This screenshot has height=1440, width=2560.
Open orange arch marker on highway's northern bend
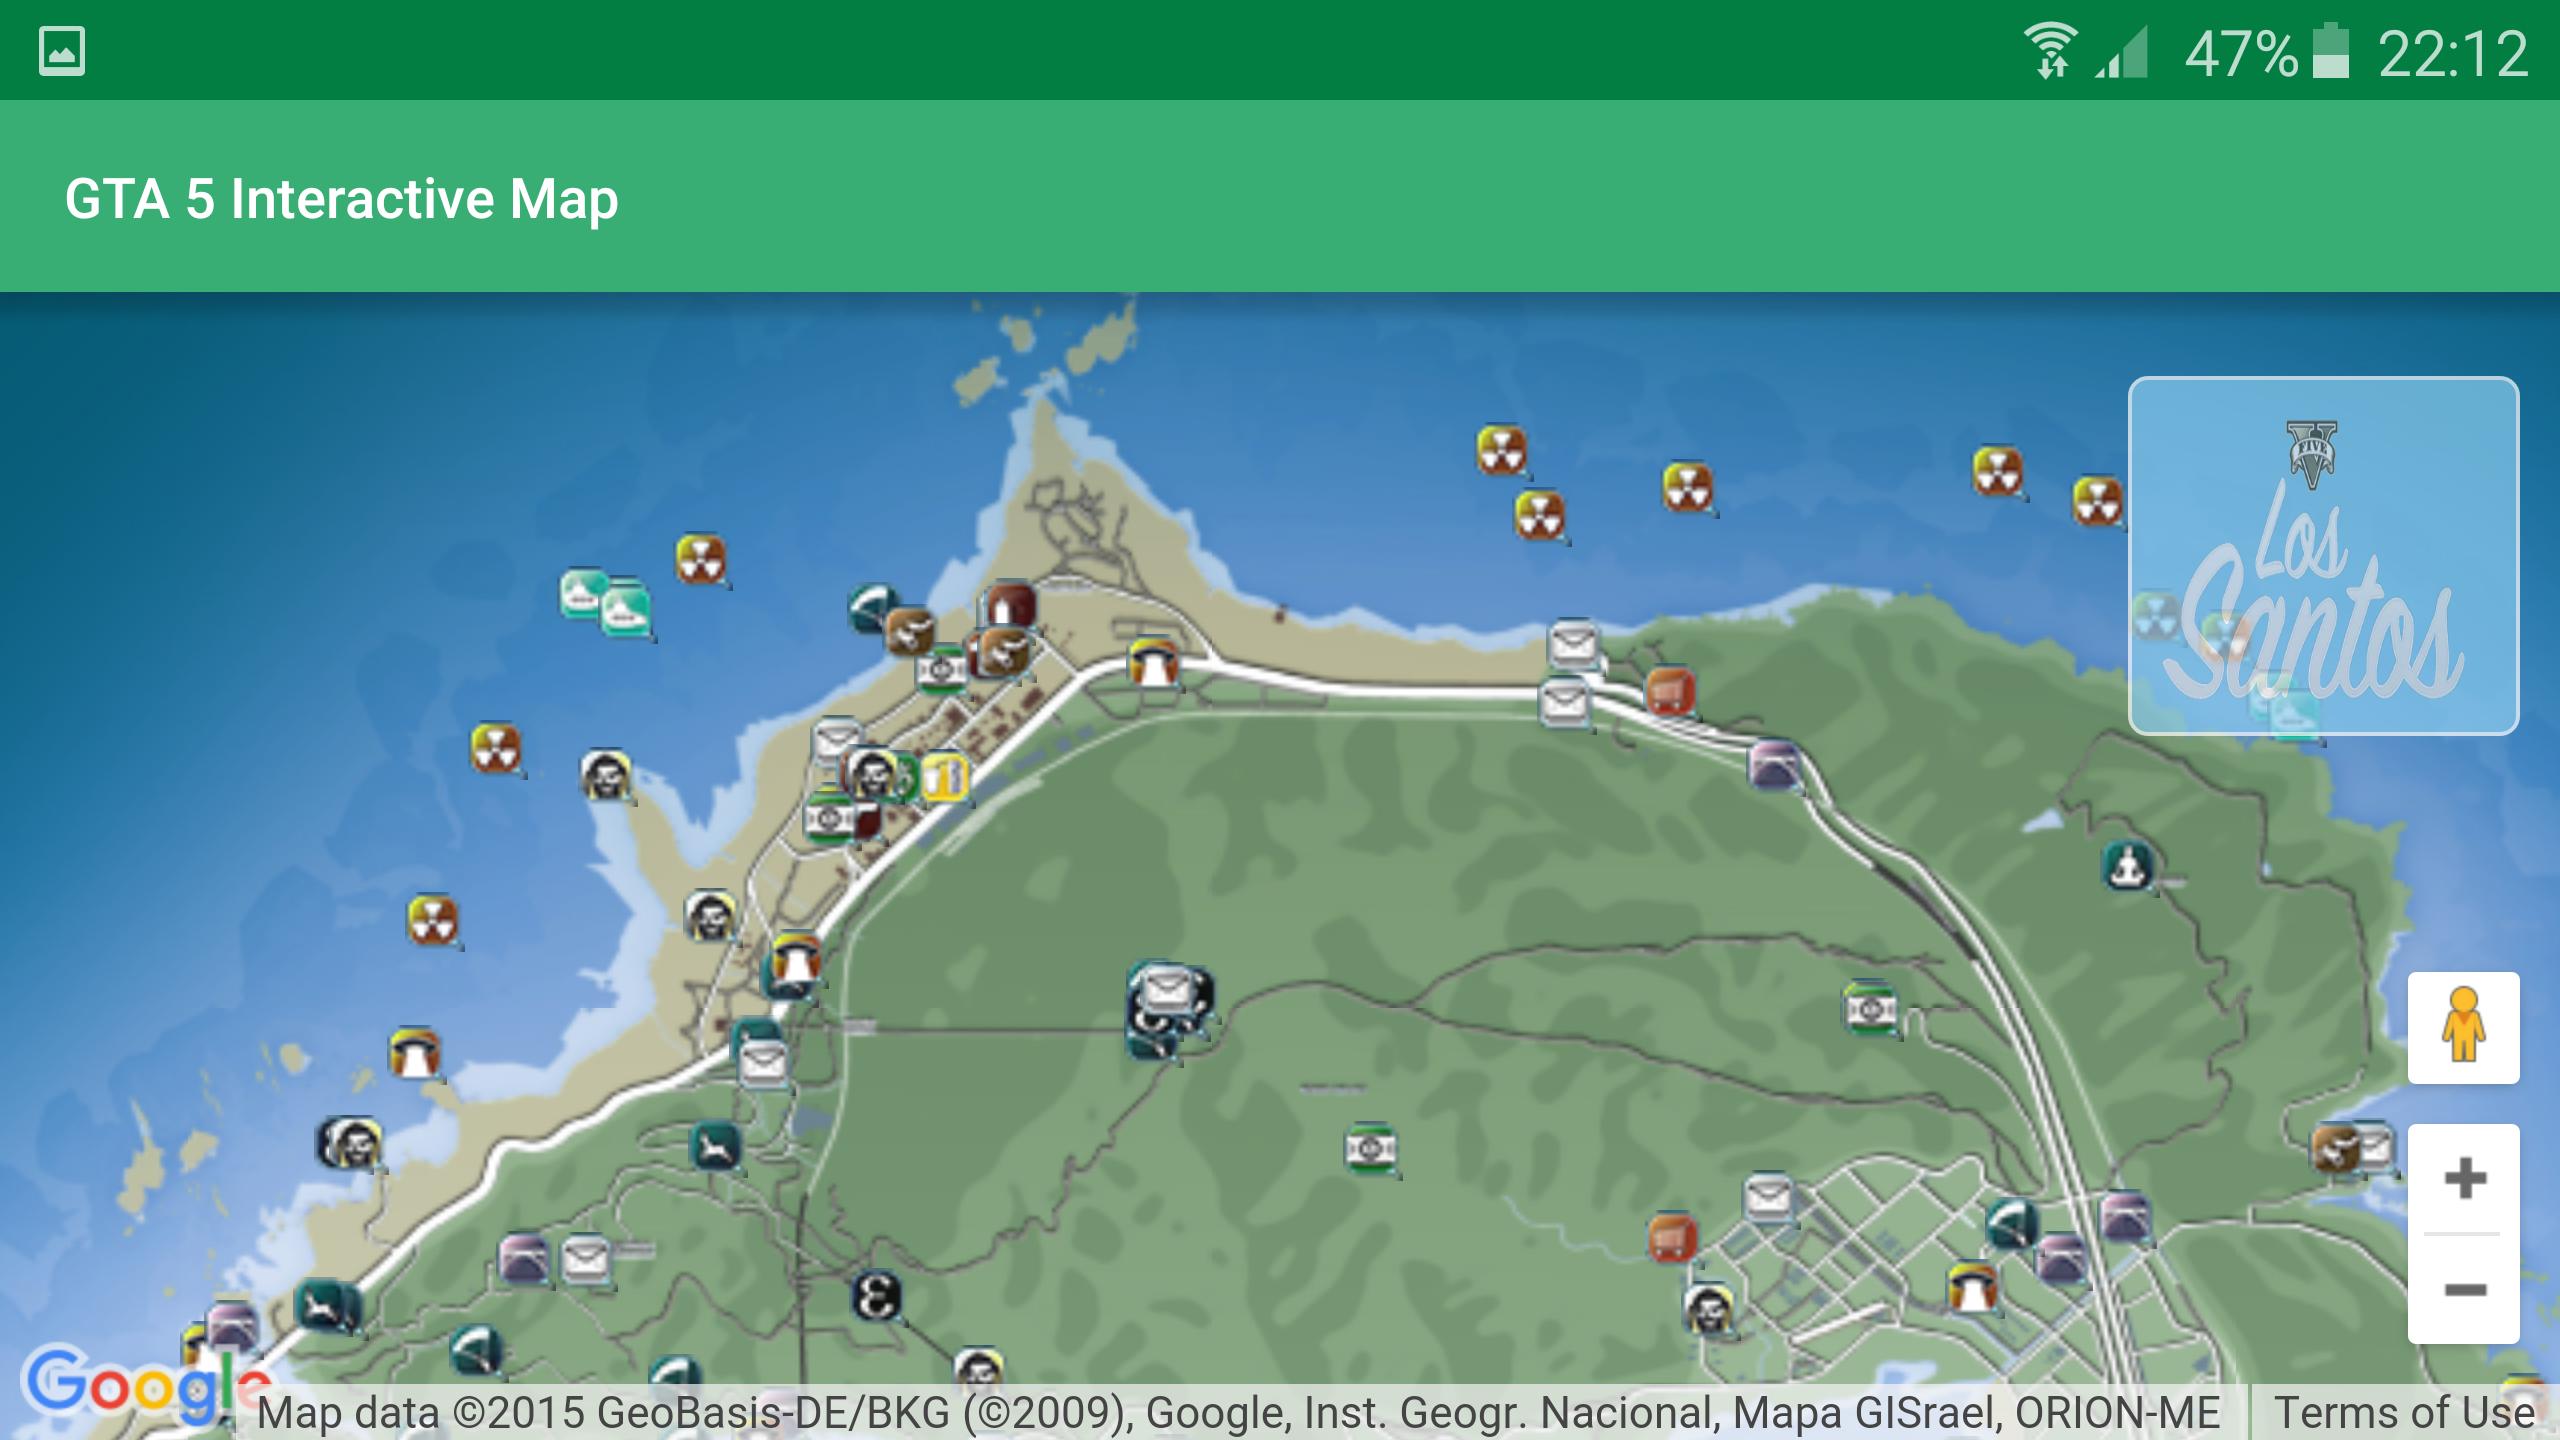coord(1152,663)
